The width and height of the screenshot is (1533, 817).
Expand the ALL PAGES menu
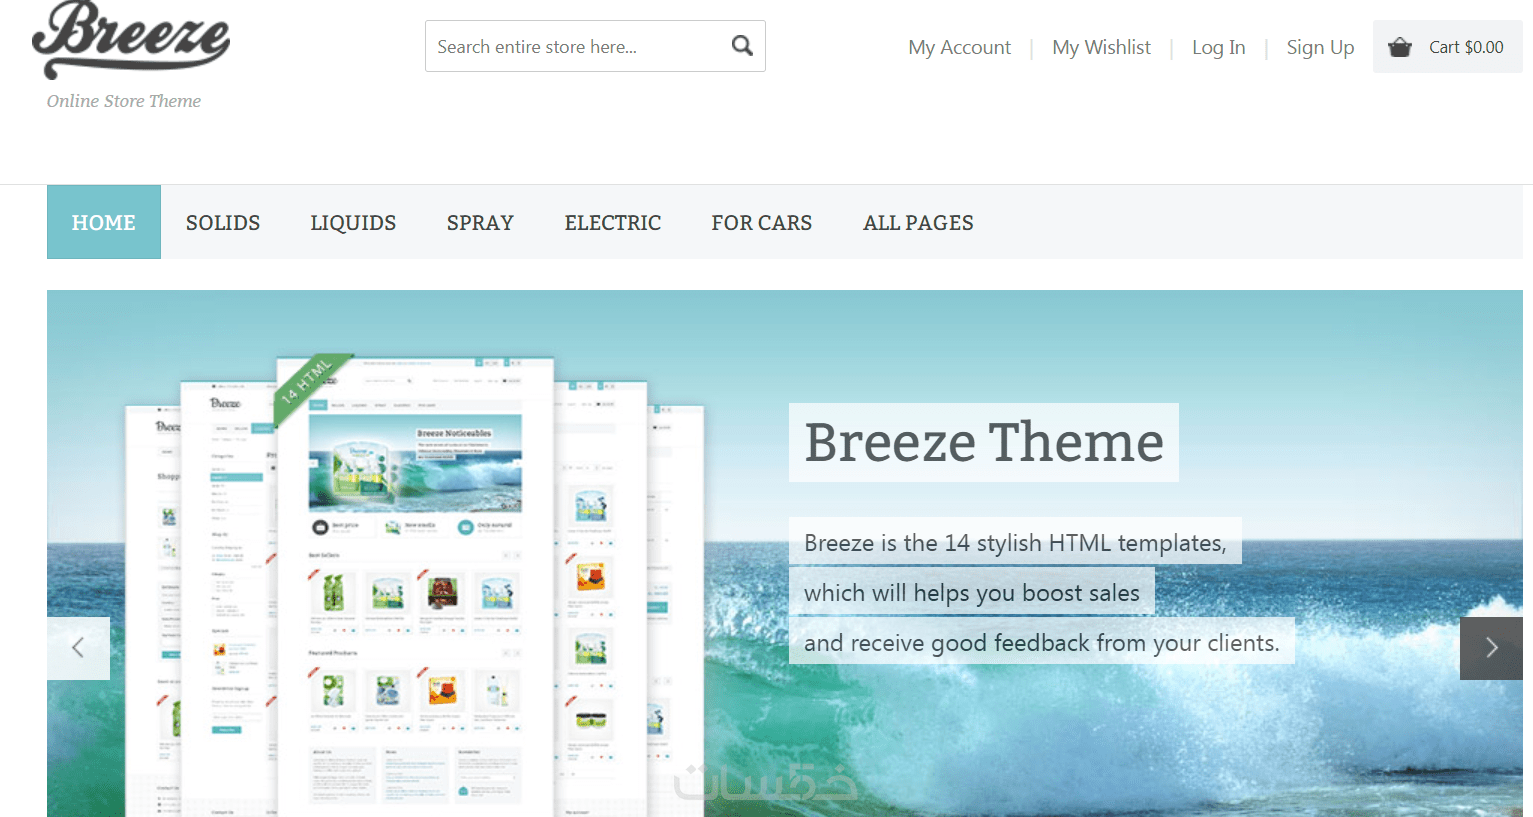click(918, 223)
